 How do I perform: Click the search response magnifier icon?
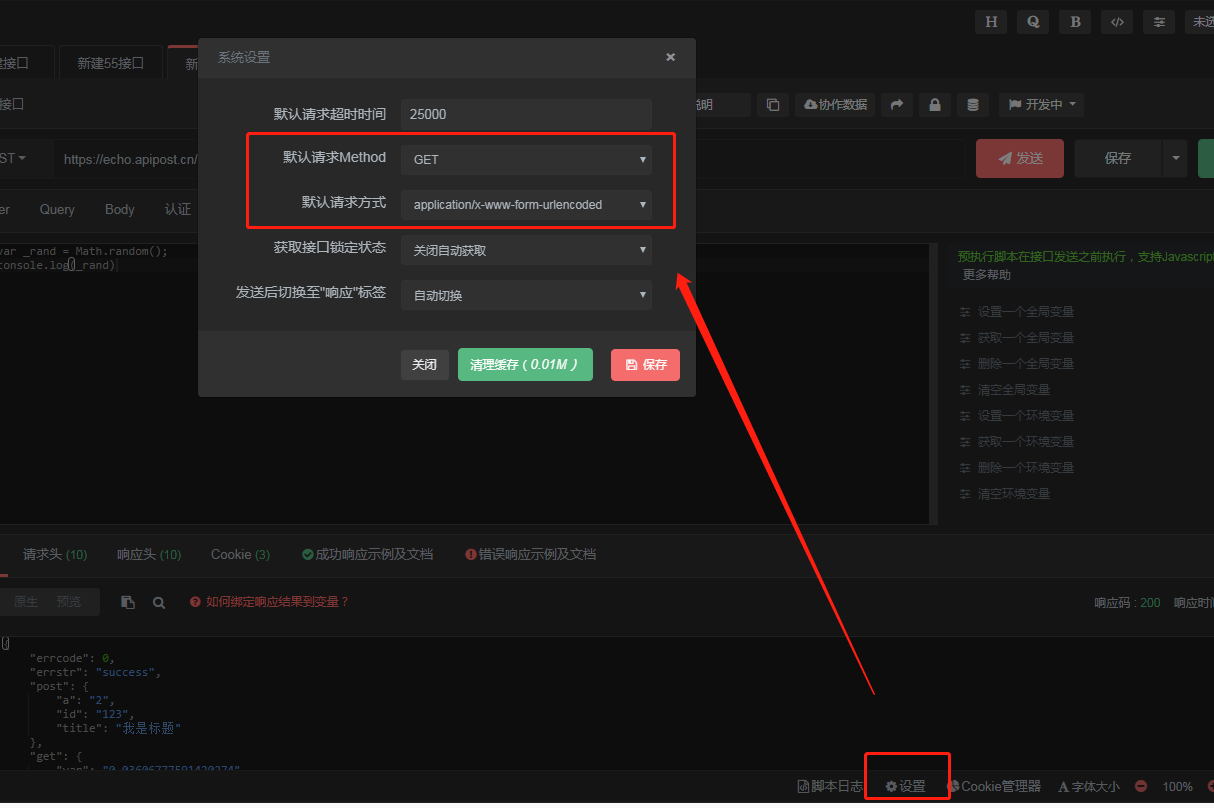(159, 602)
